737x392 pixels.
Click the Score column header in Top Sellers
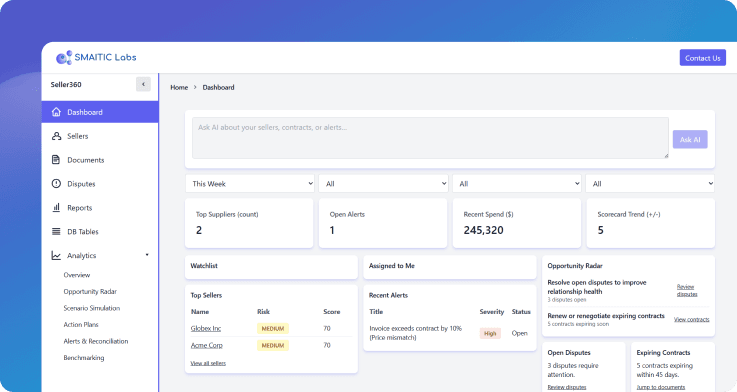click(331, 312)
